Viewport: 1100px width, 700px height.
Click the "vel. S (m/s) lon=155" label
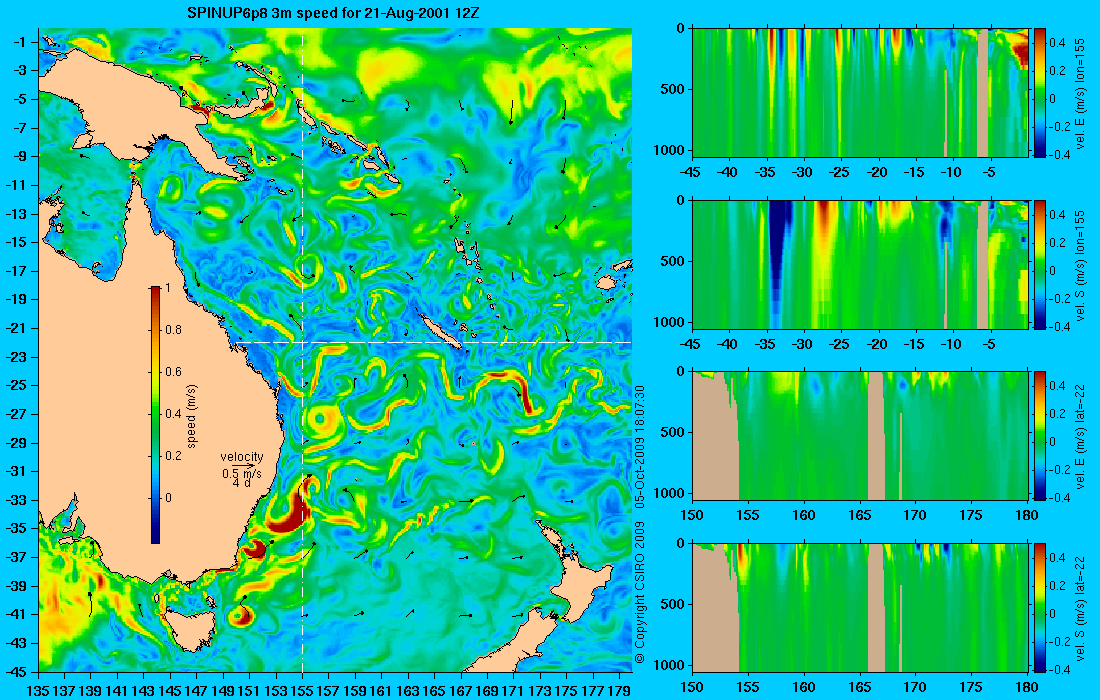(x=1080, y=267)
